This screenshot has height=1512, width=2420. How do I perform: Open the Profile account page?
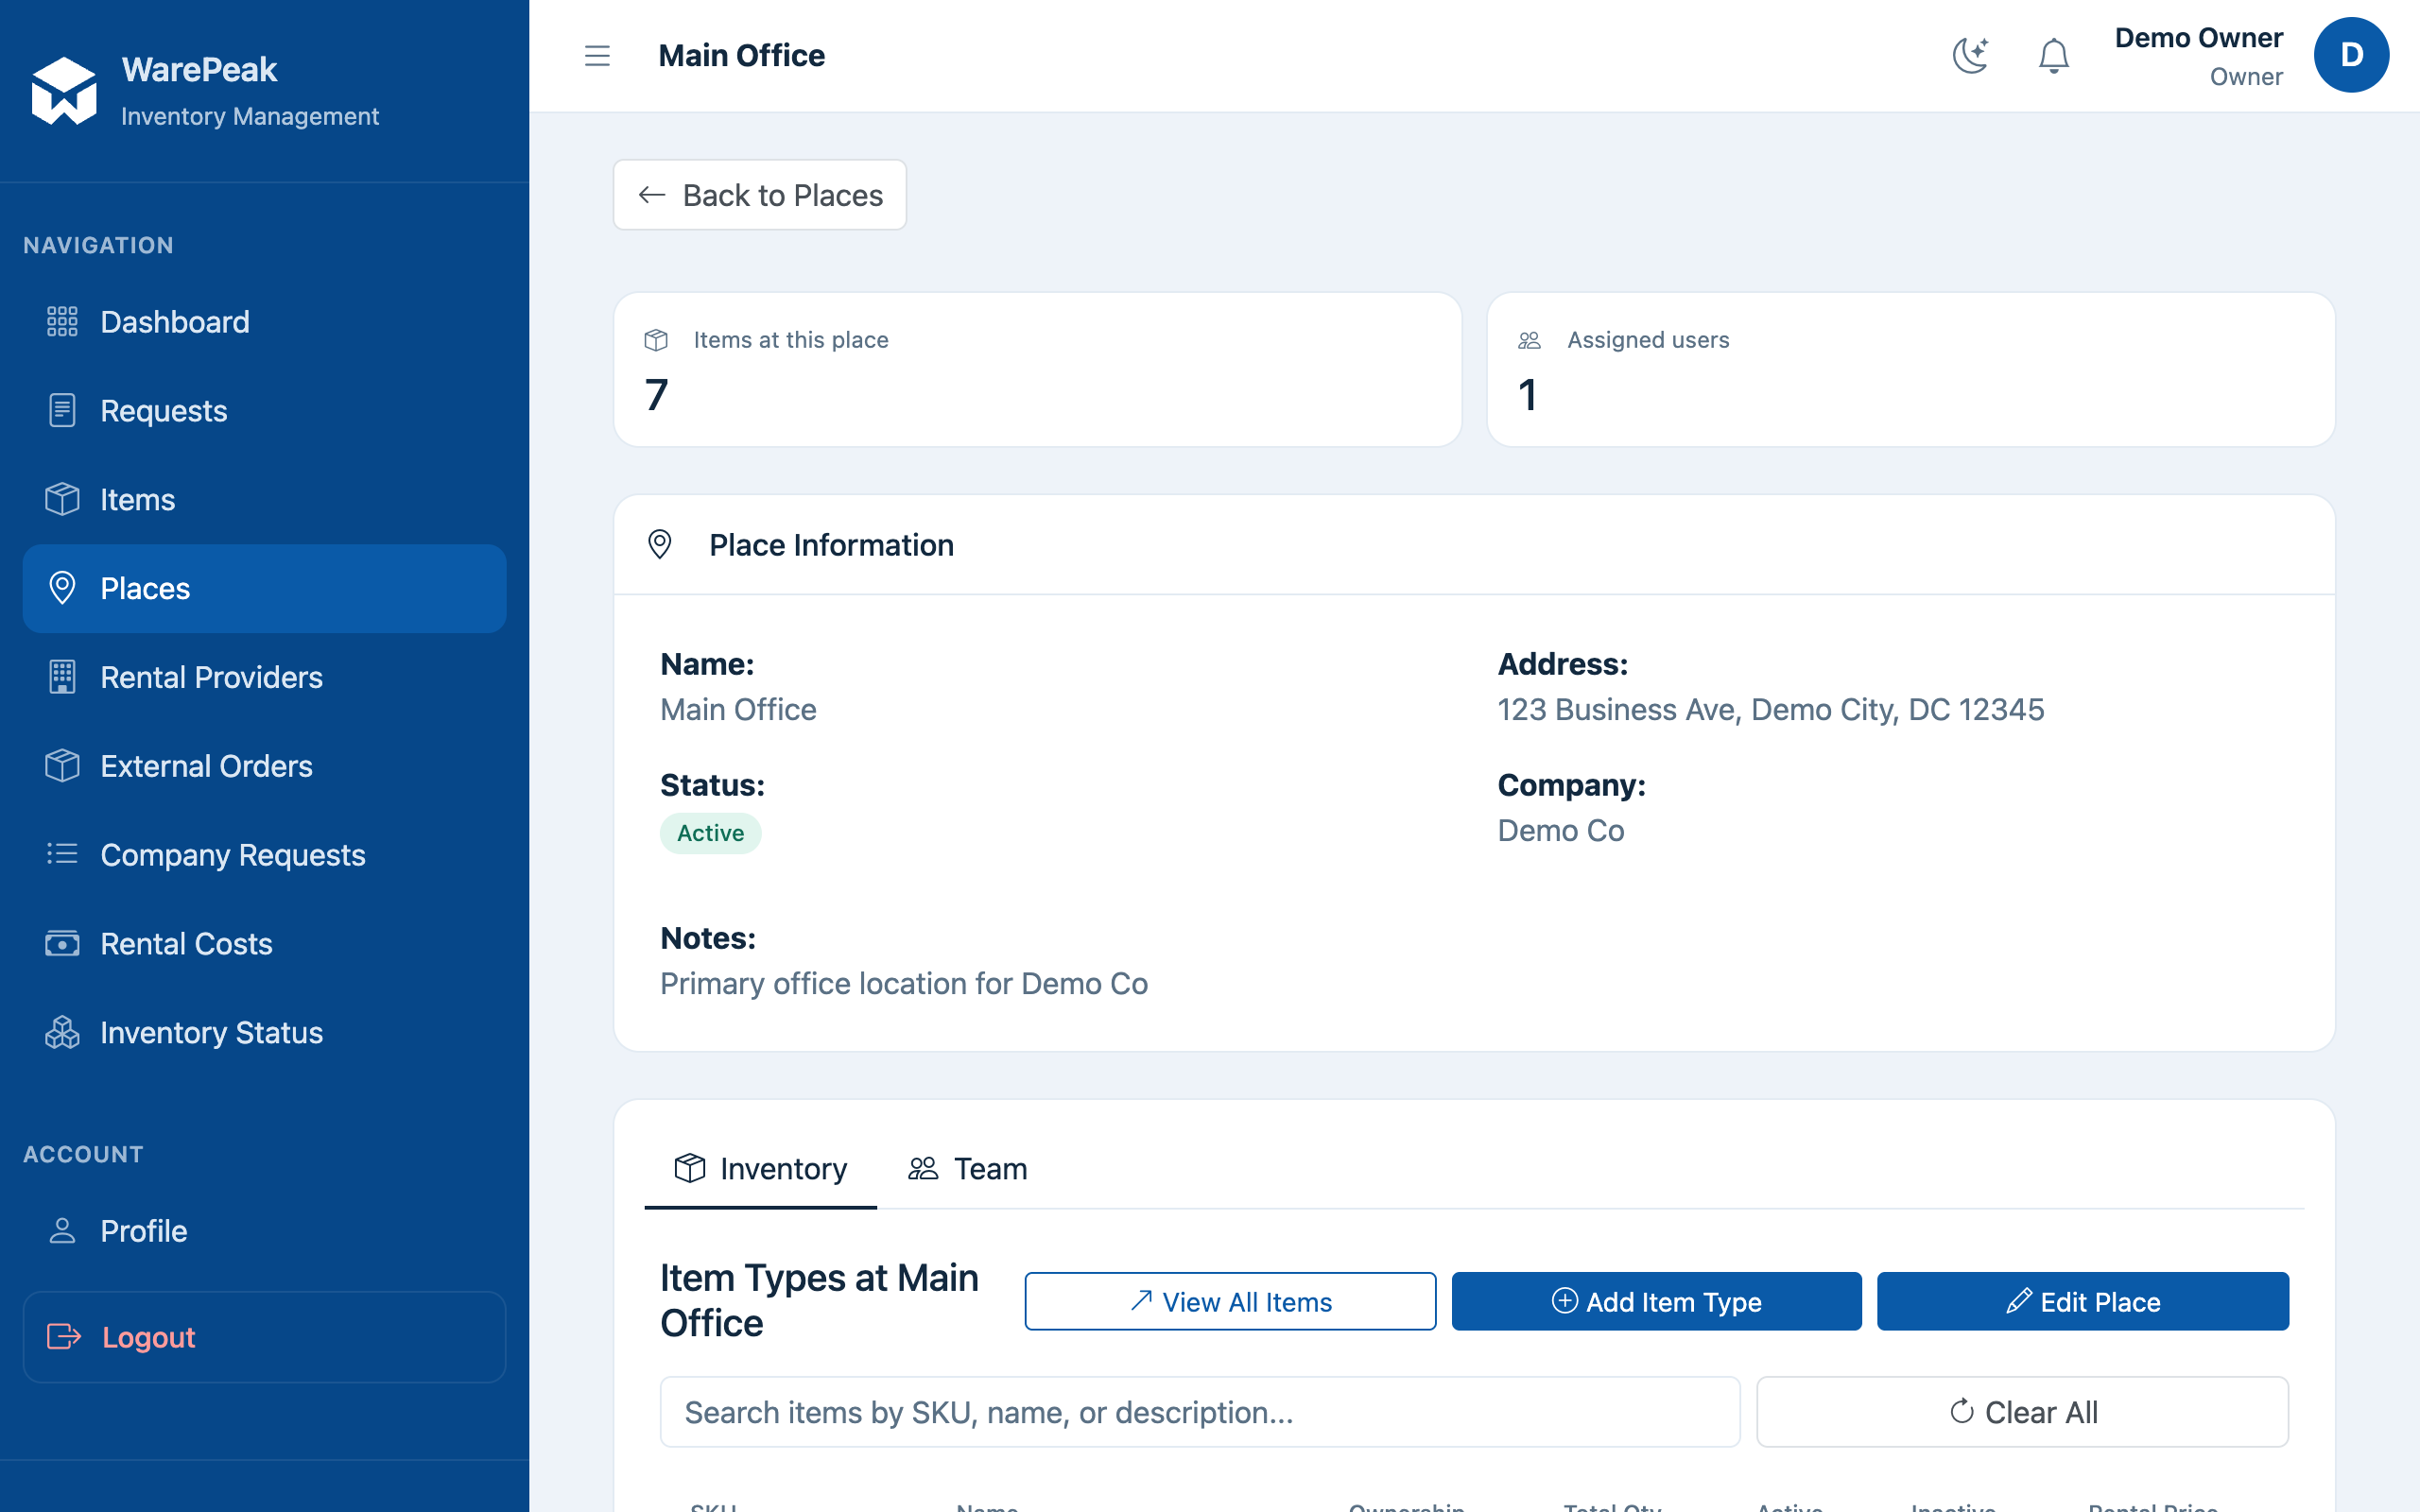[x=264, y=1231]
